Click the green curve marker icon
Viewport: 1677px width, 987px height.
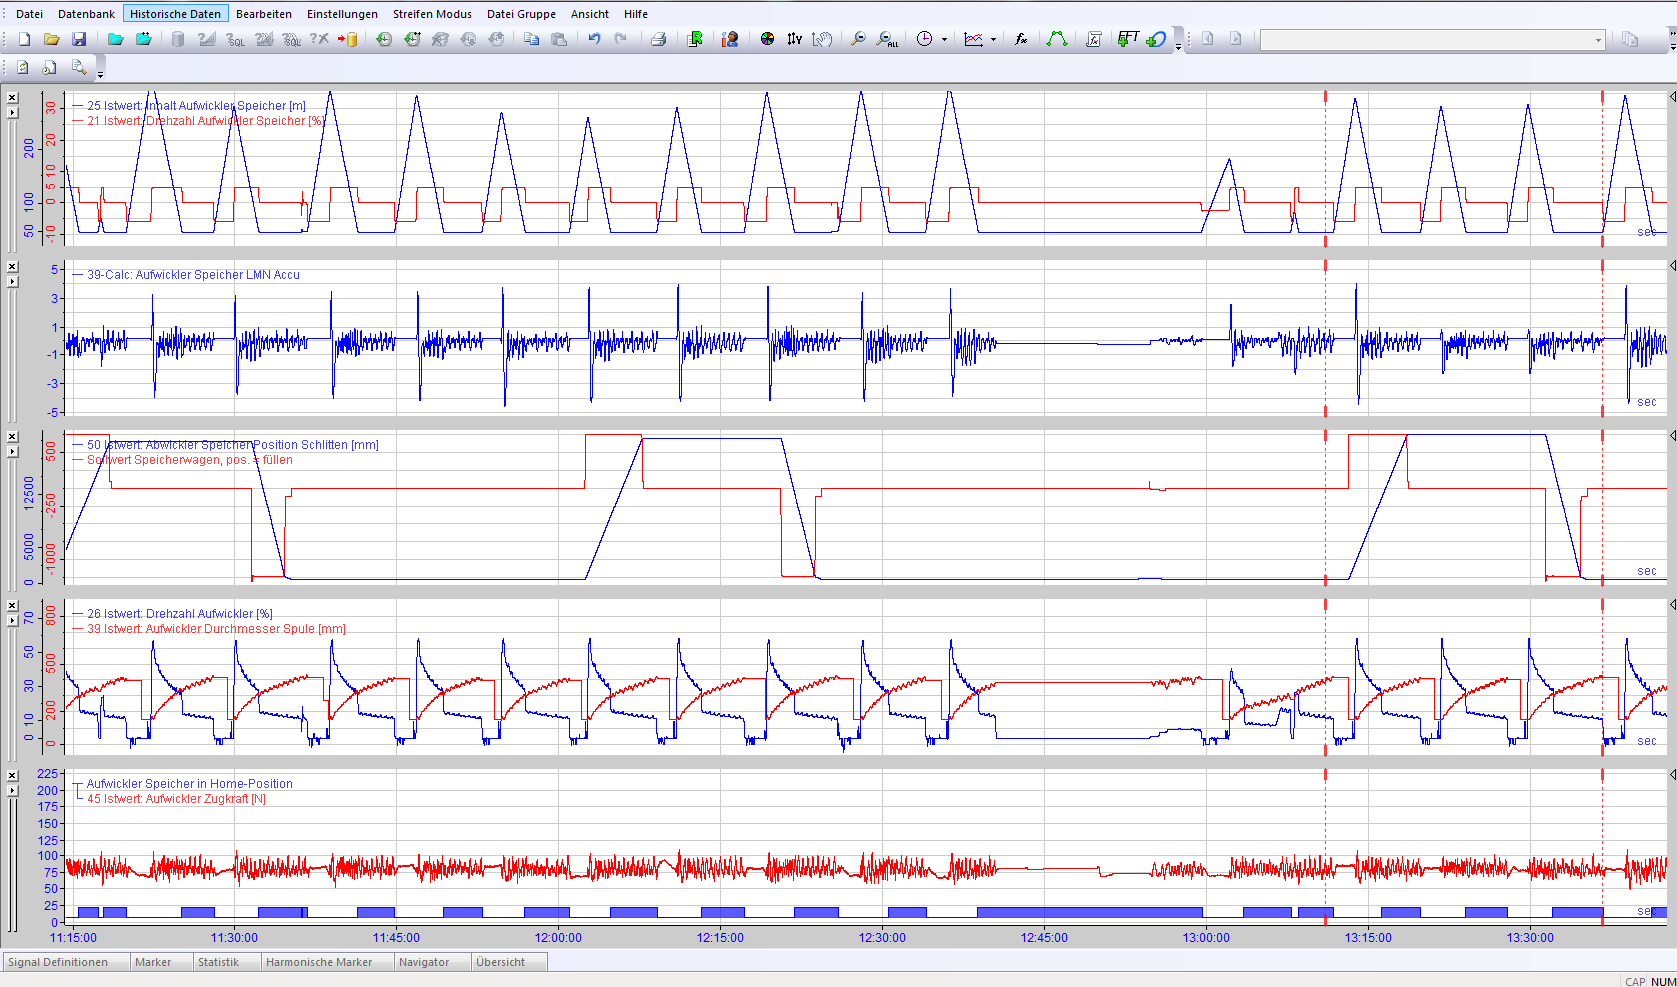pyautogui.click(x=1056, y=39)
